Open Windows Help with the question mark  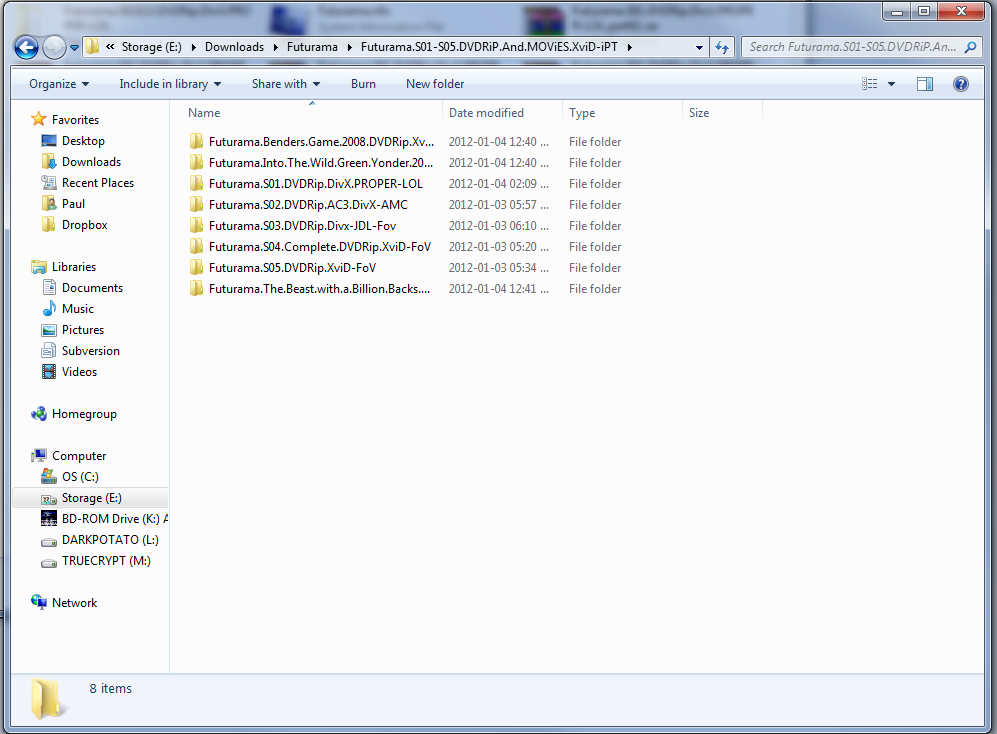pyautogui.click(x=961, y=84)
